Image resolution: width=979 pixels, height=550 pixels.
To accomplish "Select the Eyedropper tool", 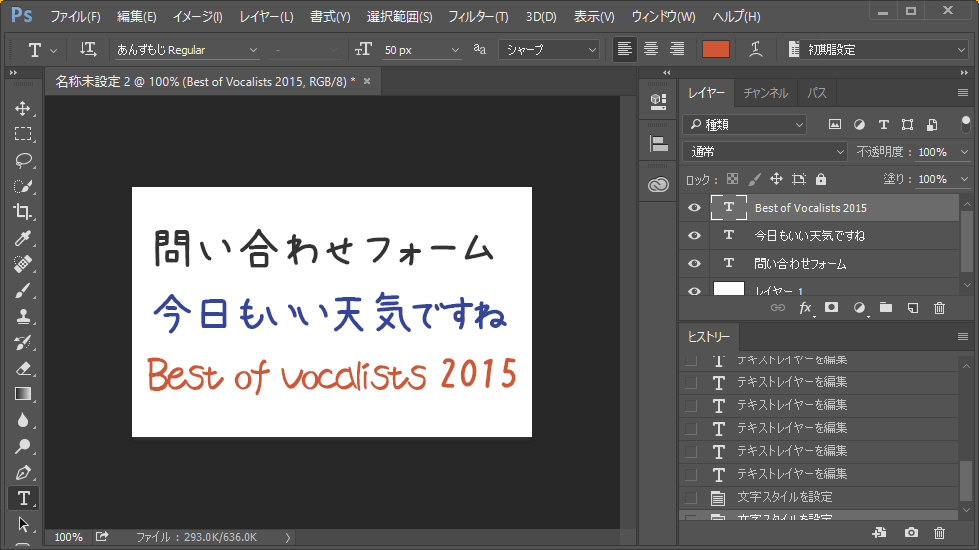I will click(x=23, y=238).
